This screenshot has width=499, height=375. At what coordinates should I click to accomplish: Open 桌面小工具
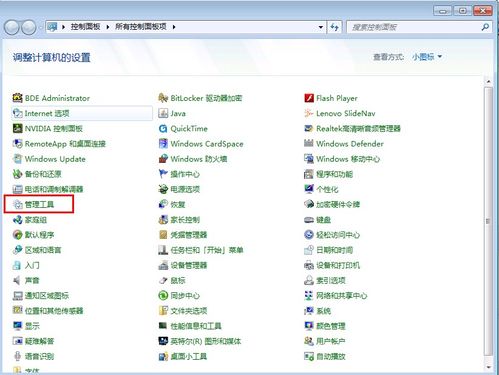click(183, 356)
